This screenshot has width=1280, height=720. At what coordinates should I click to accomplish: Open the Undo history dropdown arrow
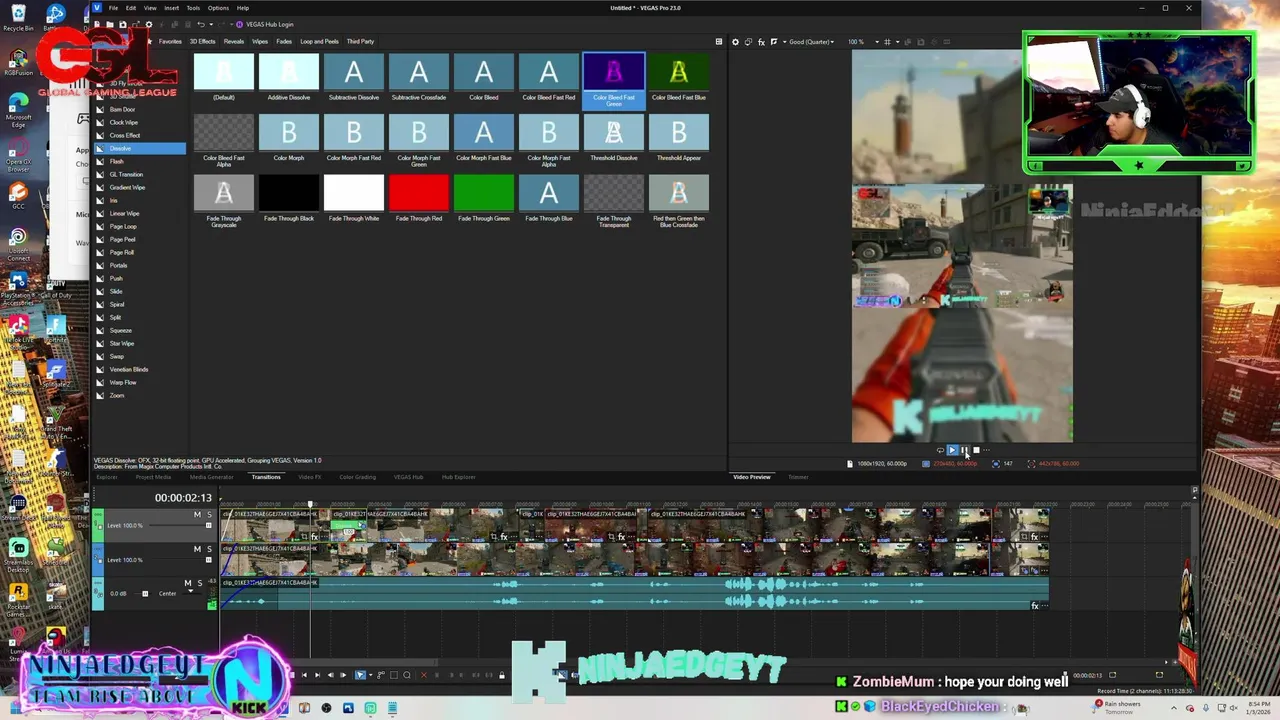211,24
